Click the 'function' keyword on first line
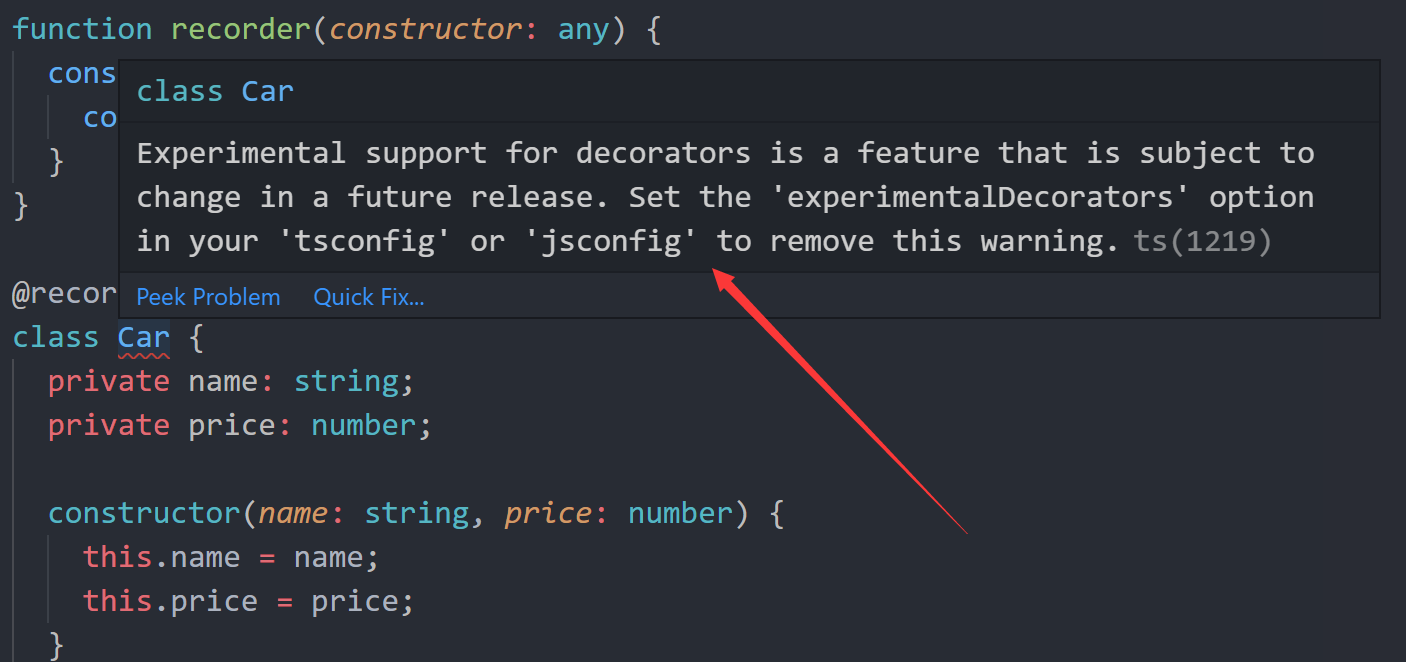The width and height of the screenshot is (1406, 662). (82, 29)
